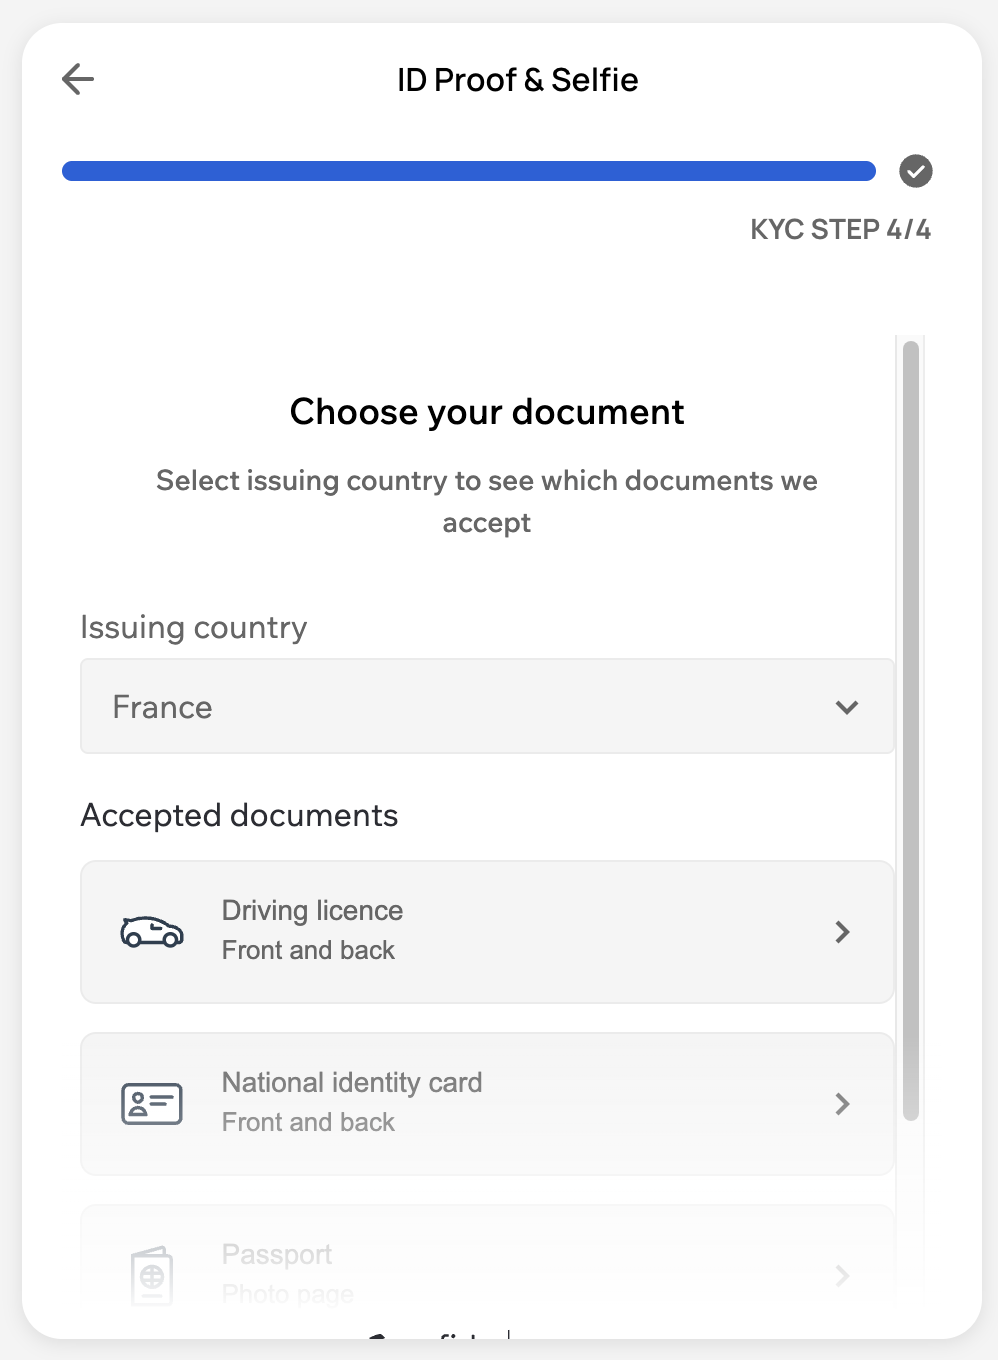Click the KYC STEP 4/4 label
Screen dimensions: 998x1360
click(x=840, y=230)
